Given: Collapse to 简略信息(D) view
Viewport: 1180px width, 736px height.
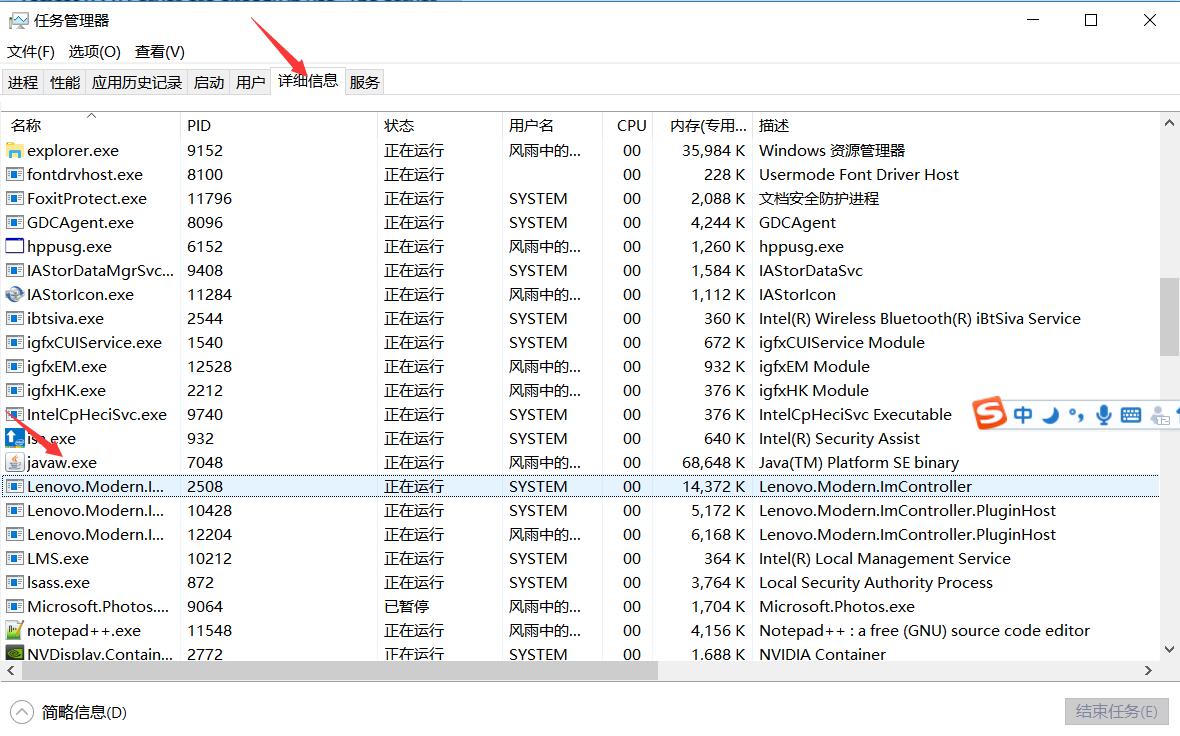Looking at the screenshot, I should (x=68, y=712).
